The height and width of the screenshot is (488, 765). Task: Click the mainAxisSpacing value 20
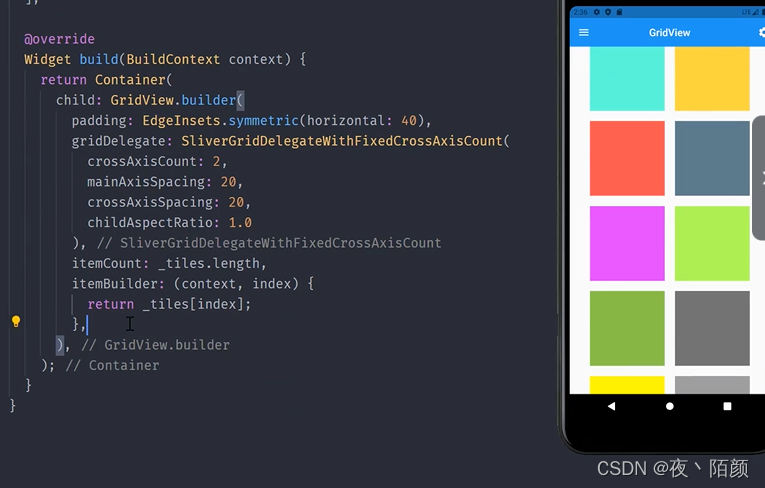tap(228, 182)
